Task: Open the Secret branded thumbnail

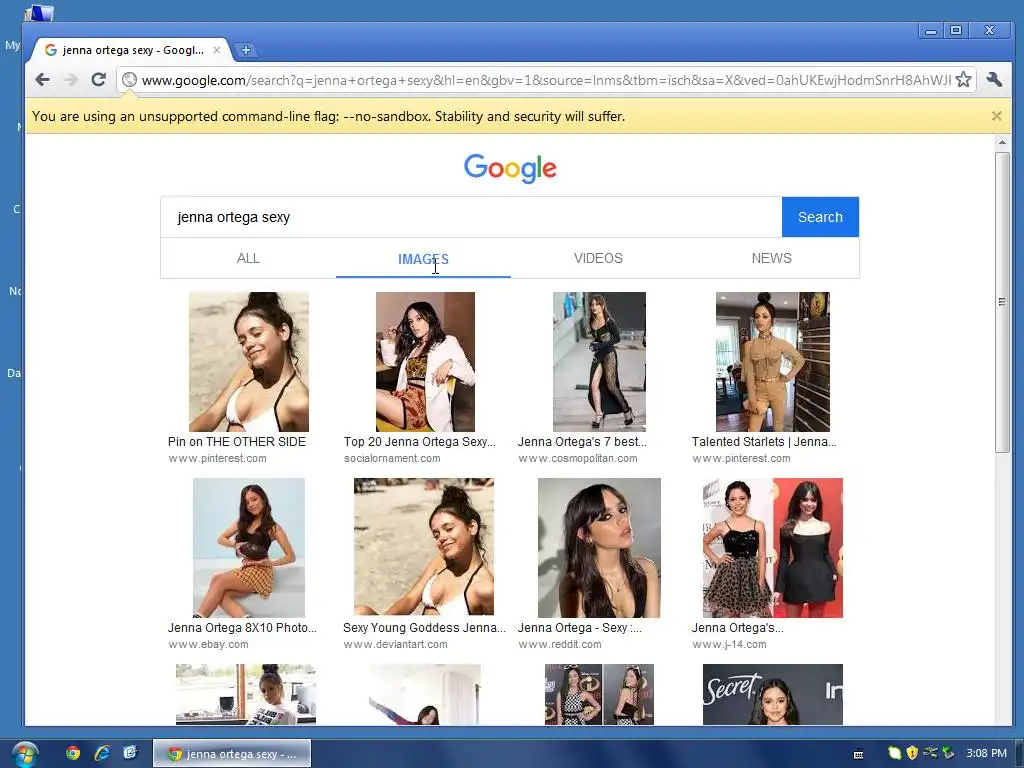Action: [x=773, y=694]
